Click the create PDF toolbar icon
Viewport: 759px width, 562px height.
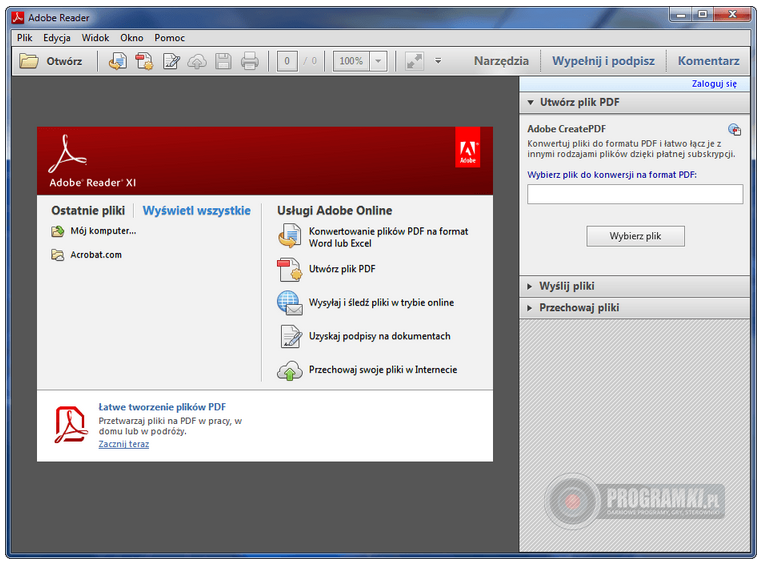144,61
